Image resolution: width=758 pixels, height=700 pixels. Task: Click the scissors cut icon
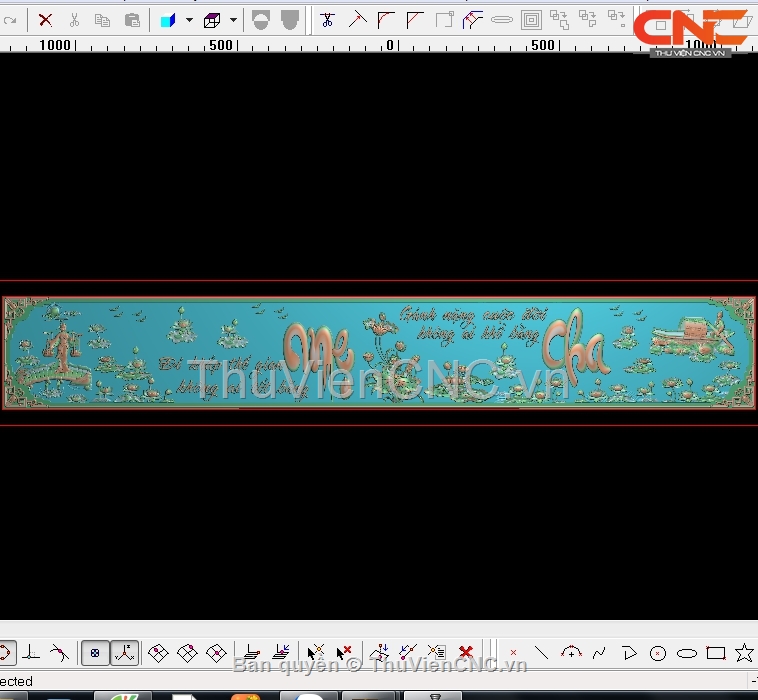tap(74, 20)
